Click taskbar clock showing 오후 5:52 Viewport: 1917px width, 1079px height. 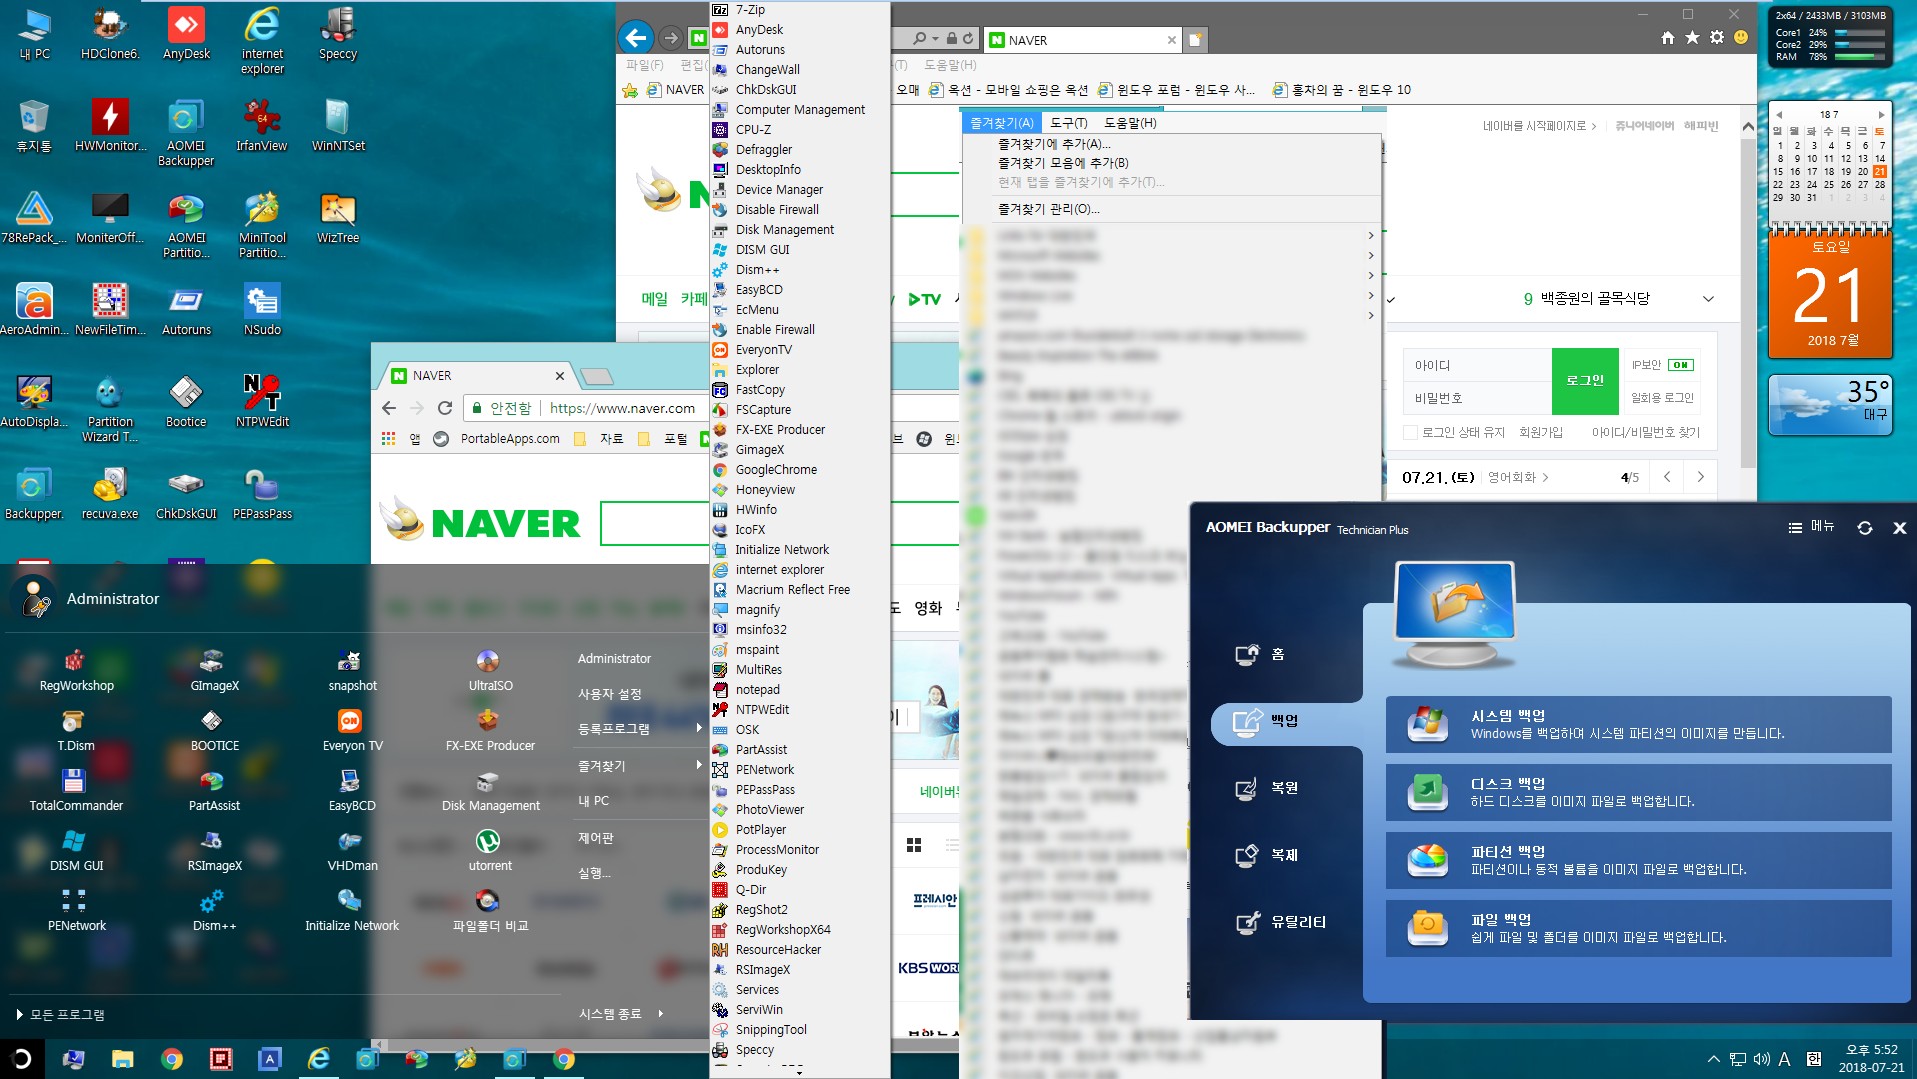pyautogui.click(x=1871, y=1059)
